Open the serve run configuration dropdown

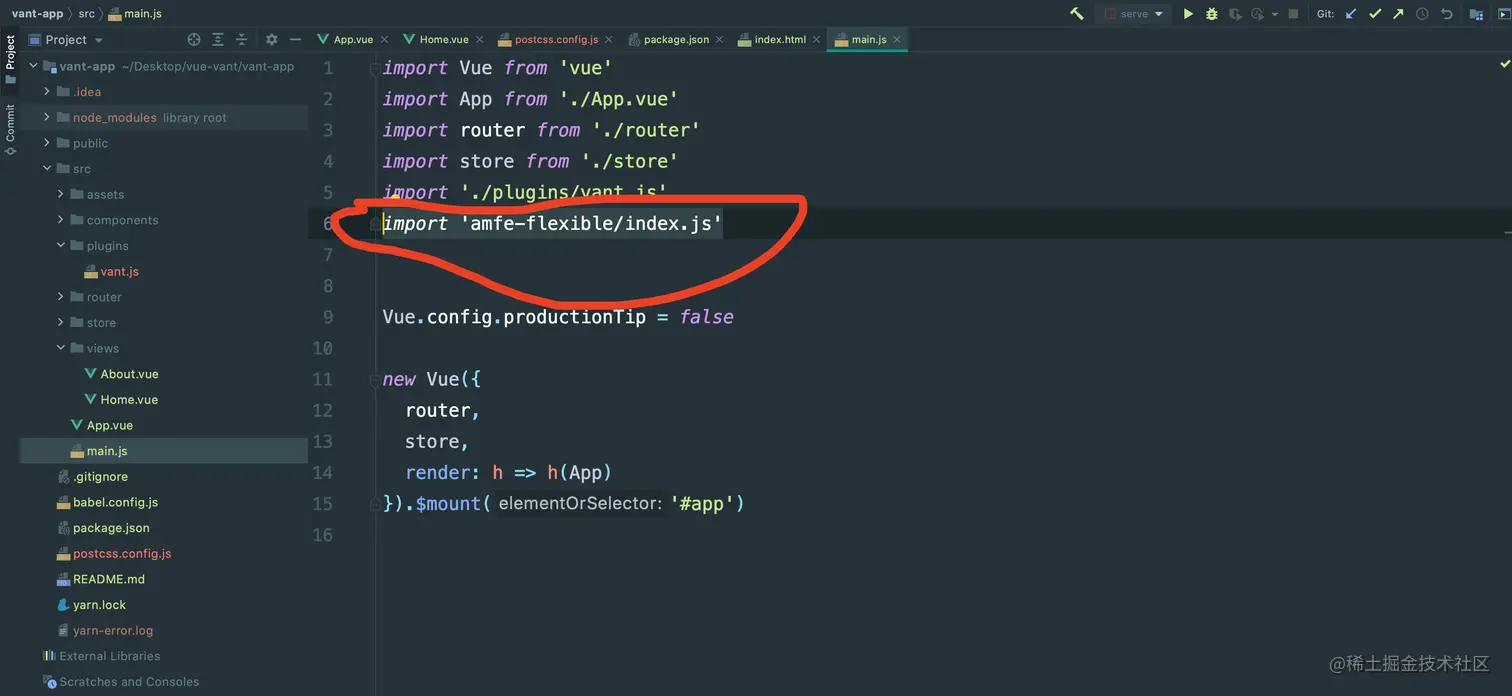[1133, 14]
